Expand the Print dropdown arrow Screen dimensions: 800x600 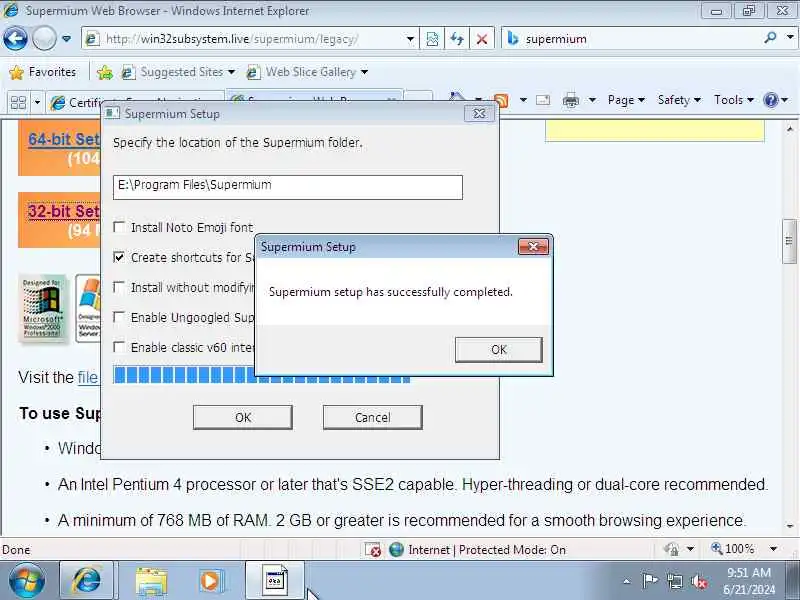pyautogui.click(x=592, y=100)
